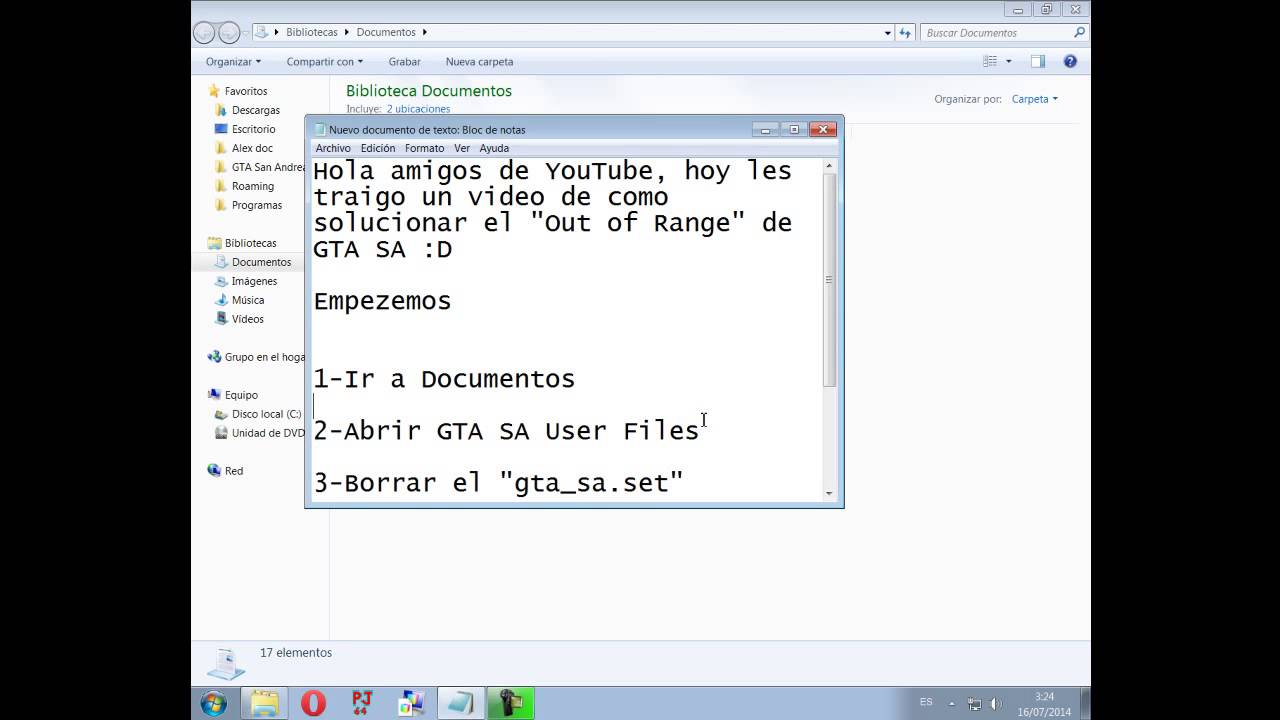Viewport: 1280px width, 720px height.
Task: Open Grupo en el hogar
Action: pyautogui.click(x=264, y=357)
